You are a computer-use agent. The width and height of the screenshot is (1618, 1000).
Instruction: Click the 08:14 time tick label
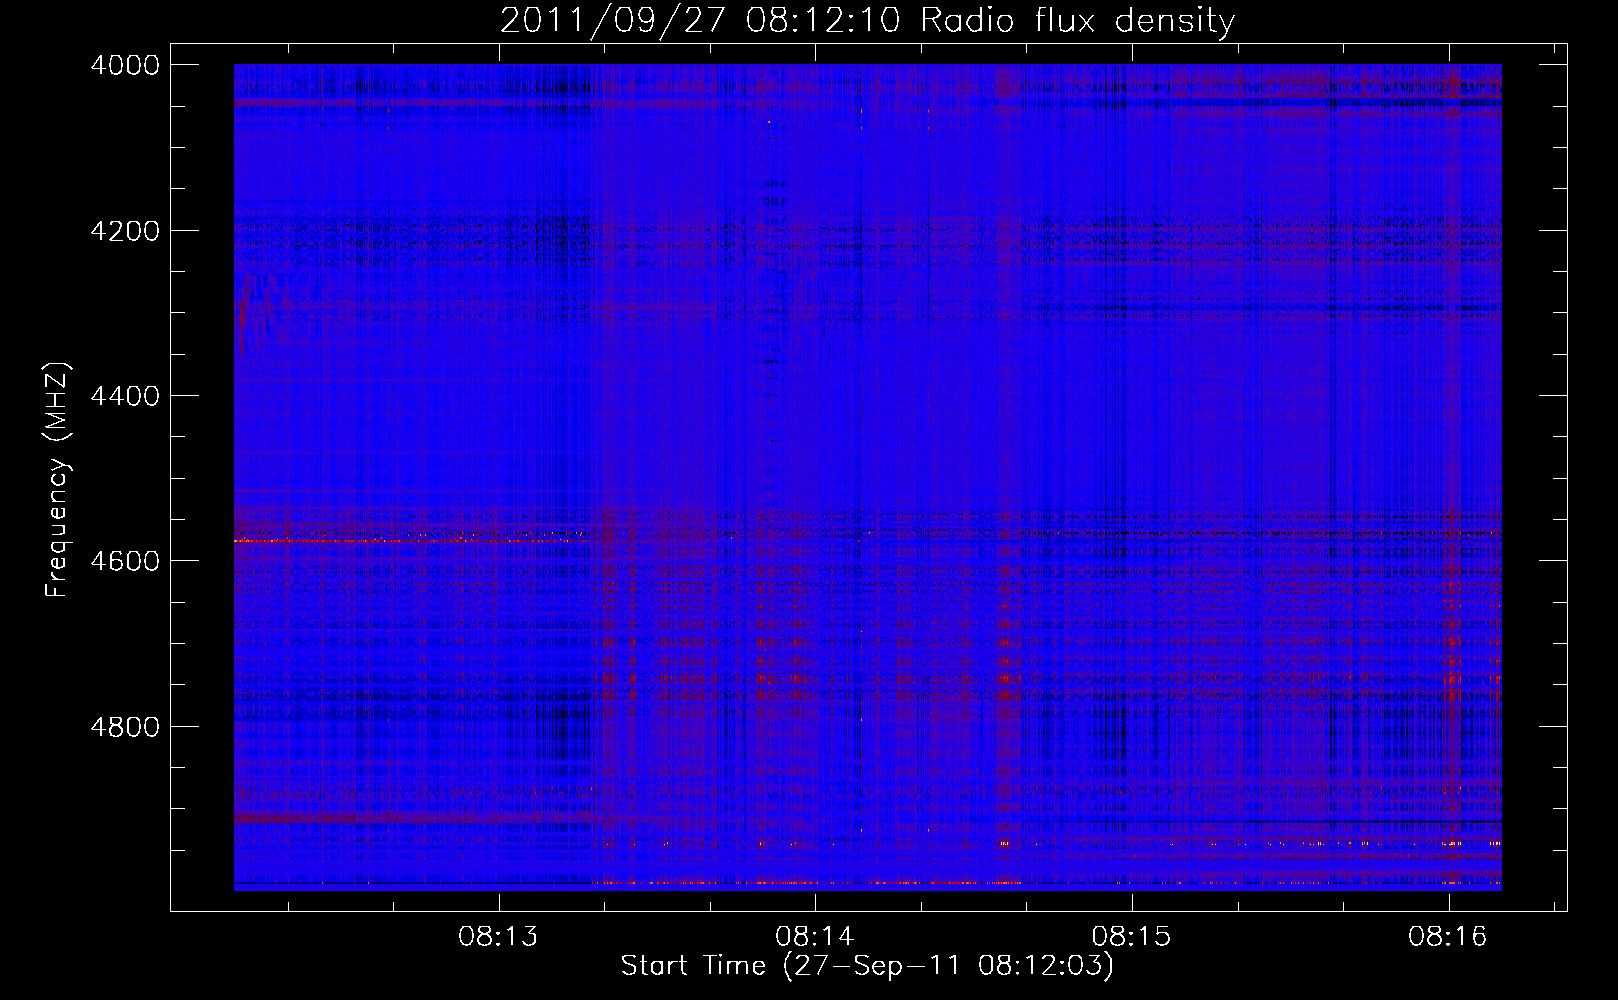coord(815,937)
